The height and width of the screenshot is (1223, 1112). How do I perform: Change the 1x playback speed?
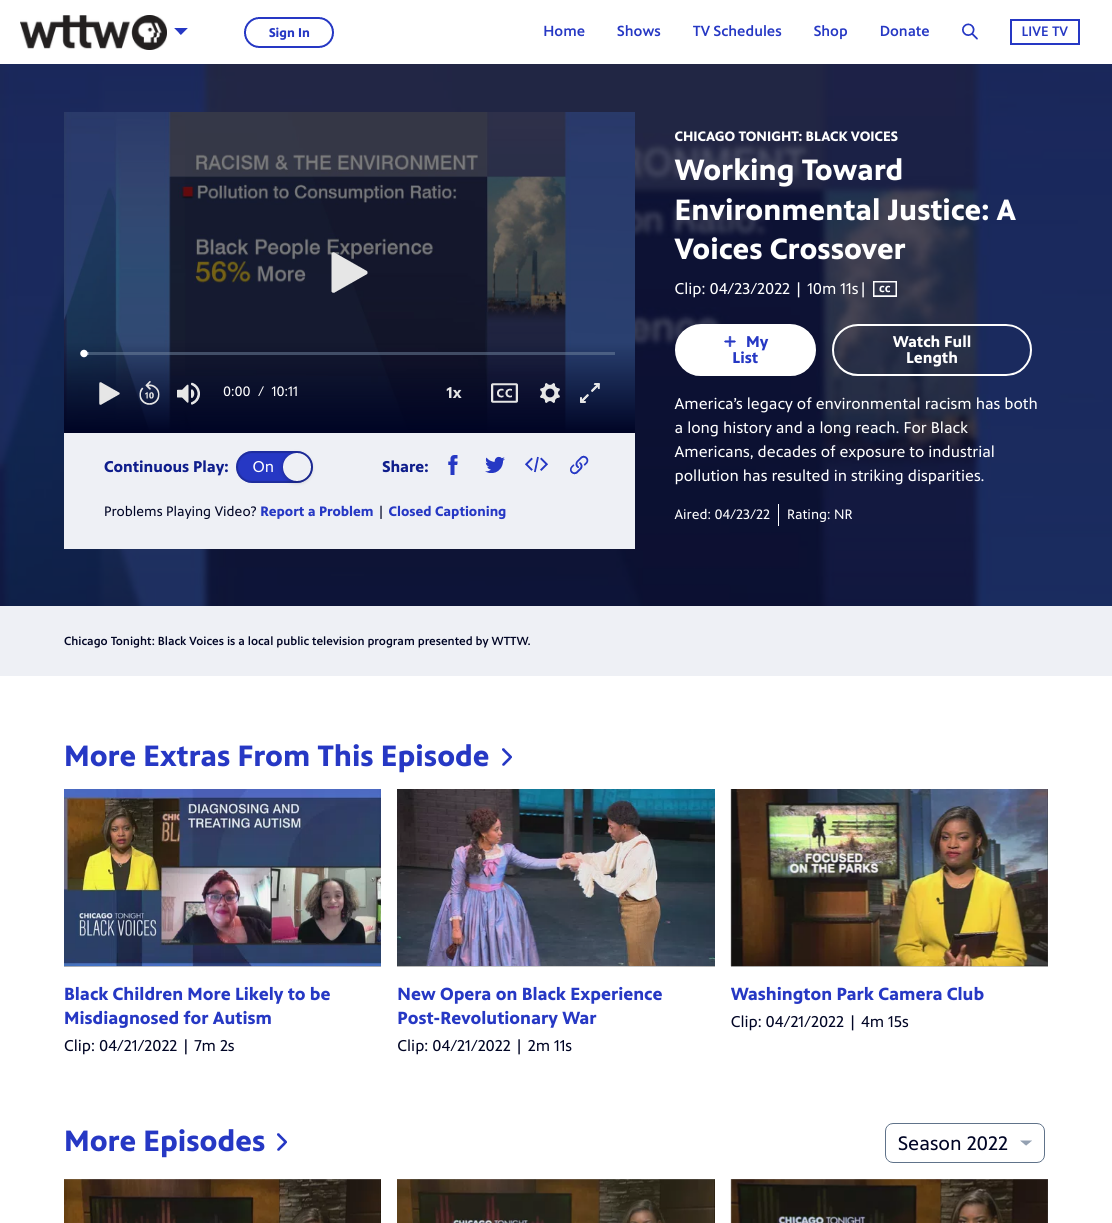[454, 393]
